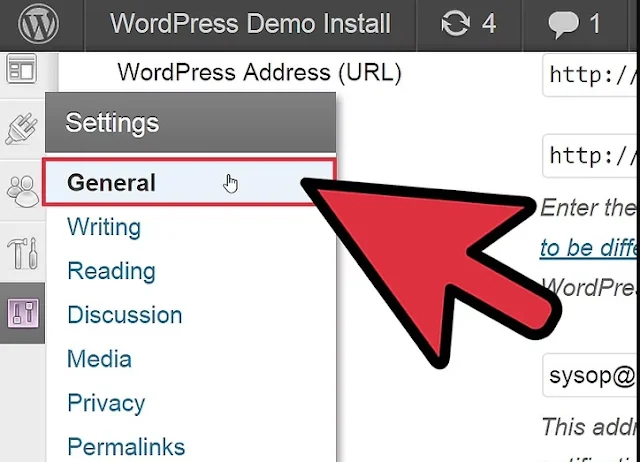Open the comments bubble showing 1
640x462 pixels.
(x=574, y=24)
